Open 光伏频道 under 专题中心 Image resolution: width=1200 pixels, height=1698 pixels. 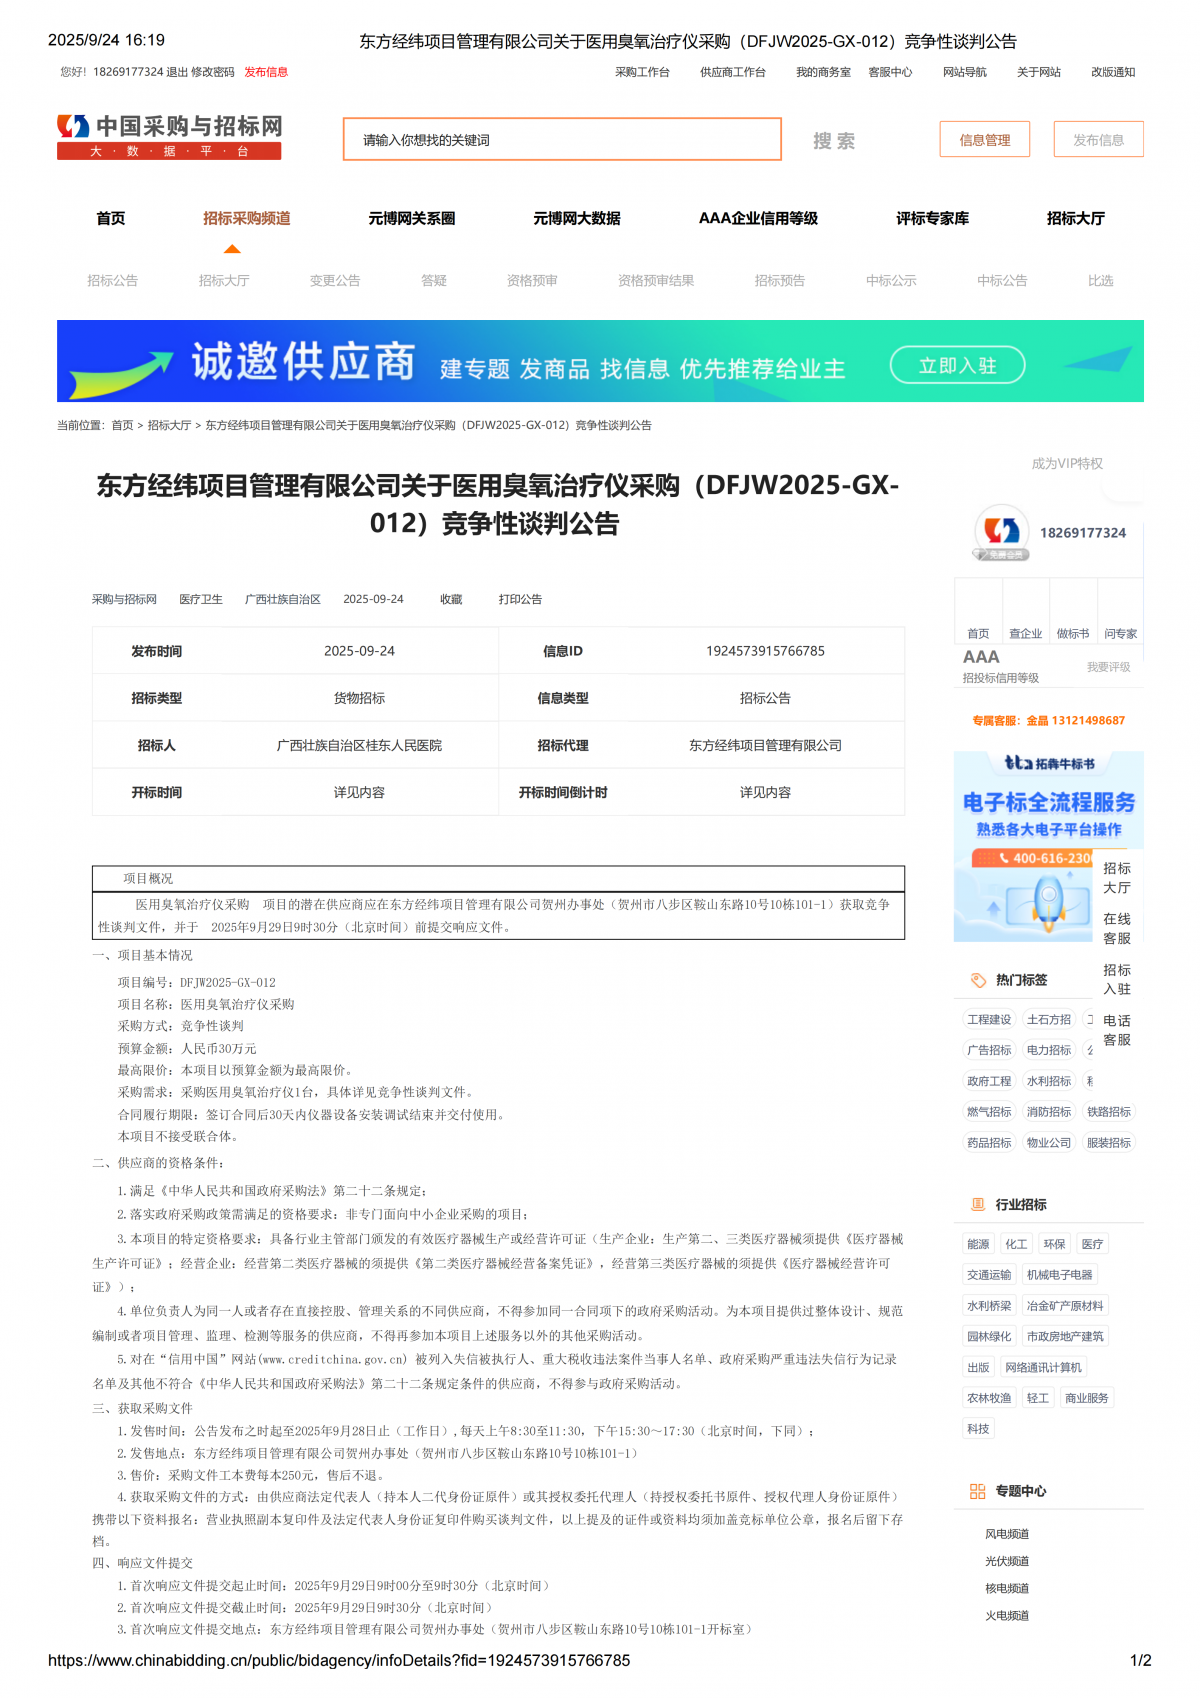tap(1007, 1561)
